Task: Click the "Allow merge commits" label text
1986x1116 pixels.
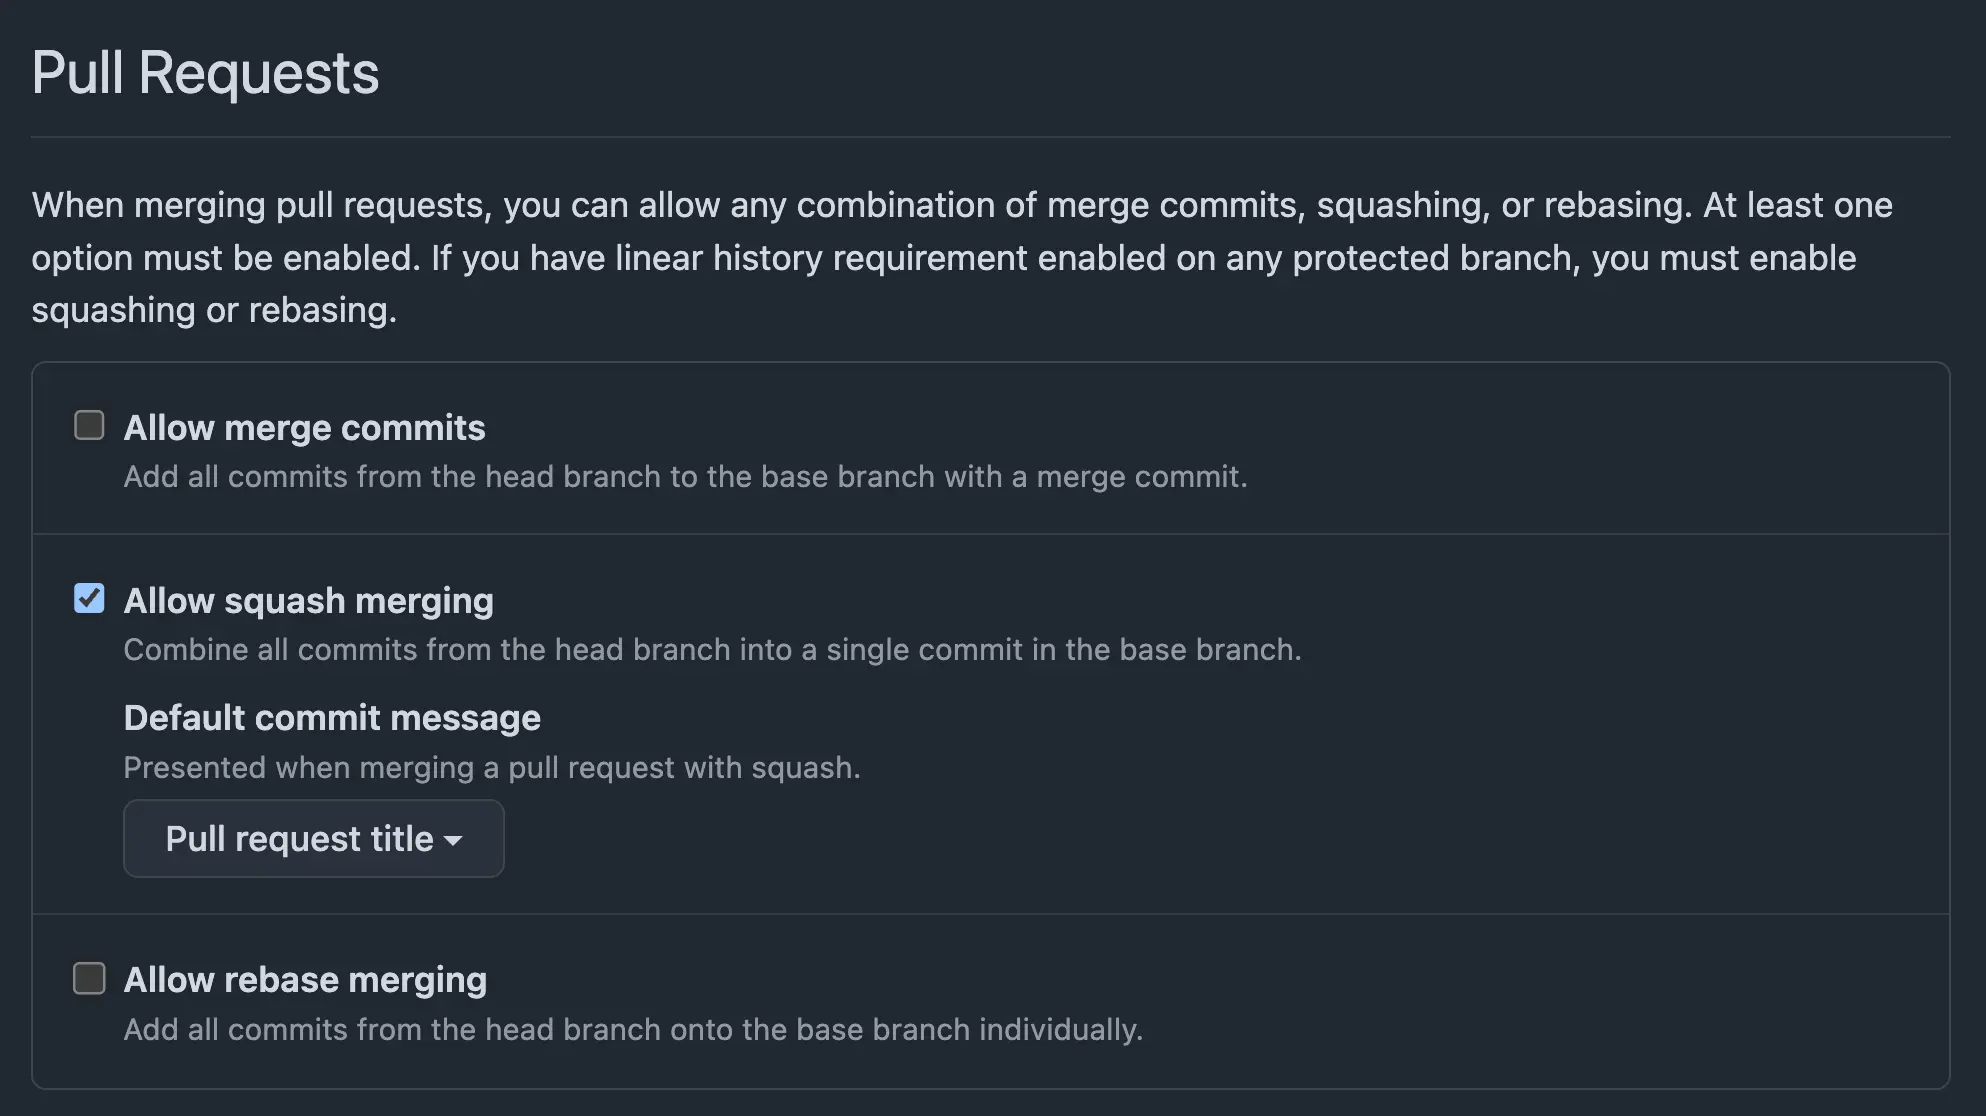Action: pyautogui.click(x=304, y=428)
